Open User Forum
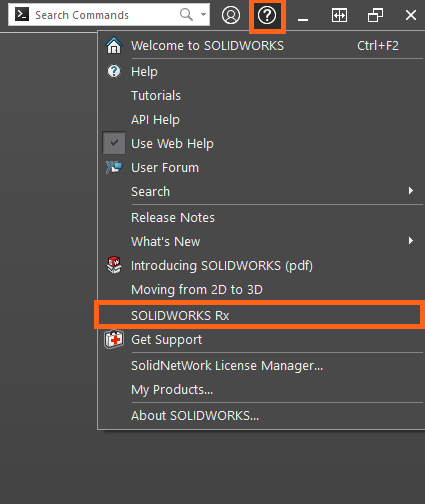 (x=261, y=168)
